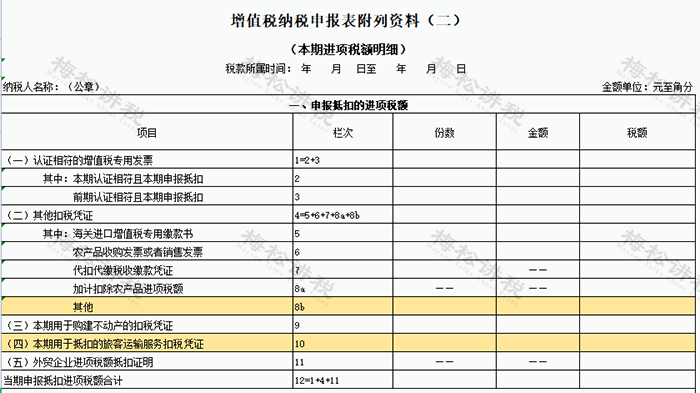
Task: Click the 纳税人名称：（公章） cell
Action: (52, 87)
